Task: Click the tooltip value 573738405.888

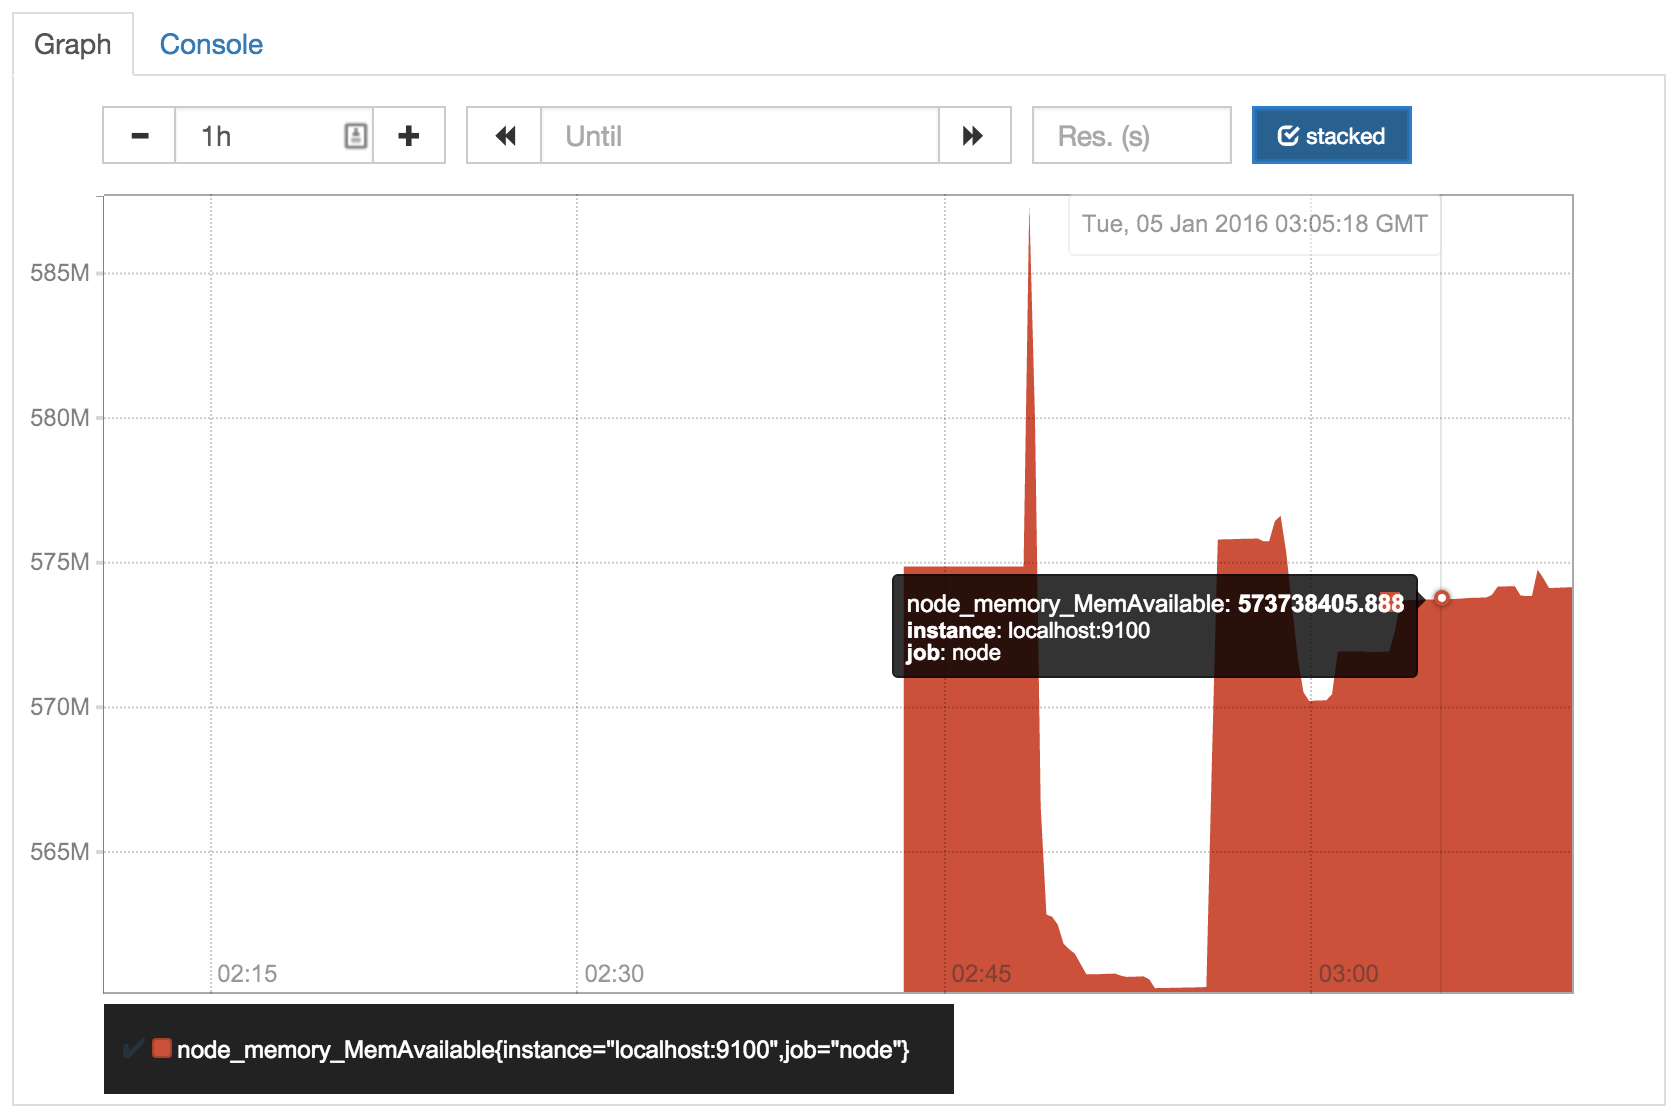Action: tap(1321, 604)
